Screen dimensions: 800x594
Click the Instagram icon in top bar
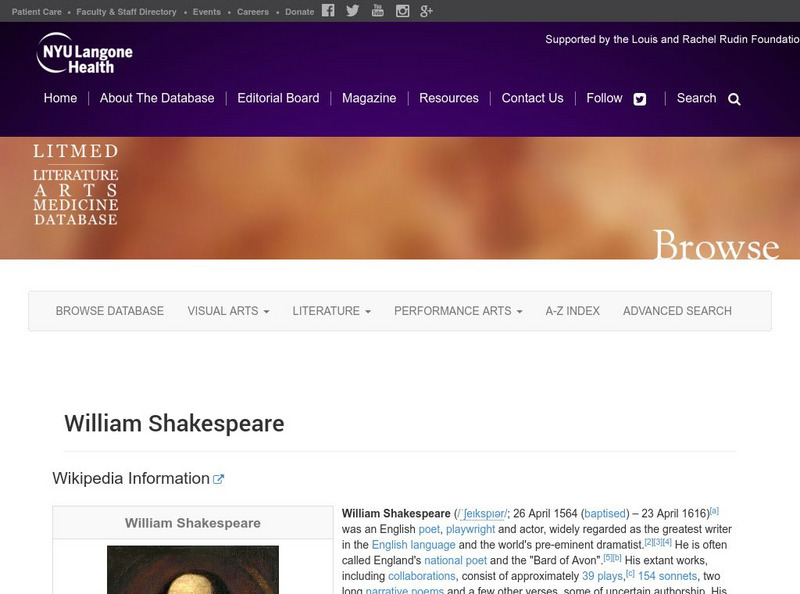click(402, 11)
